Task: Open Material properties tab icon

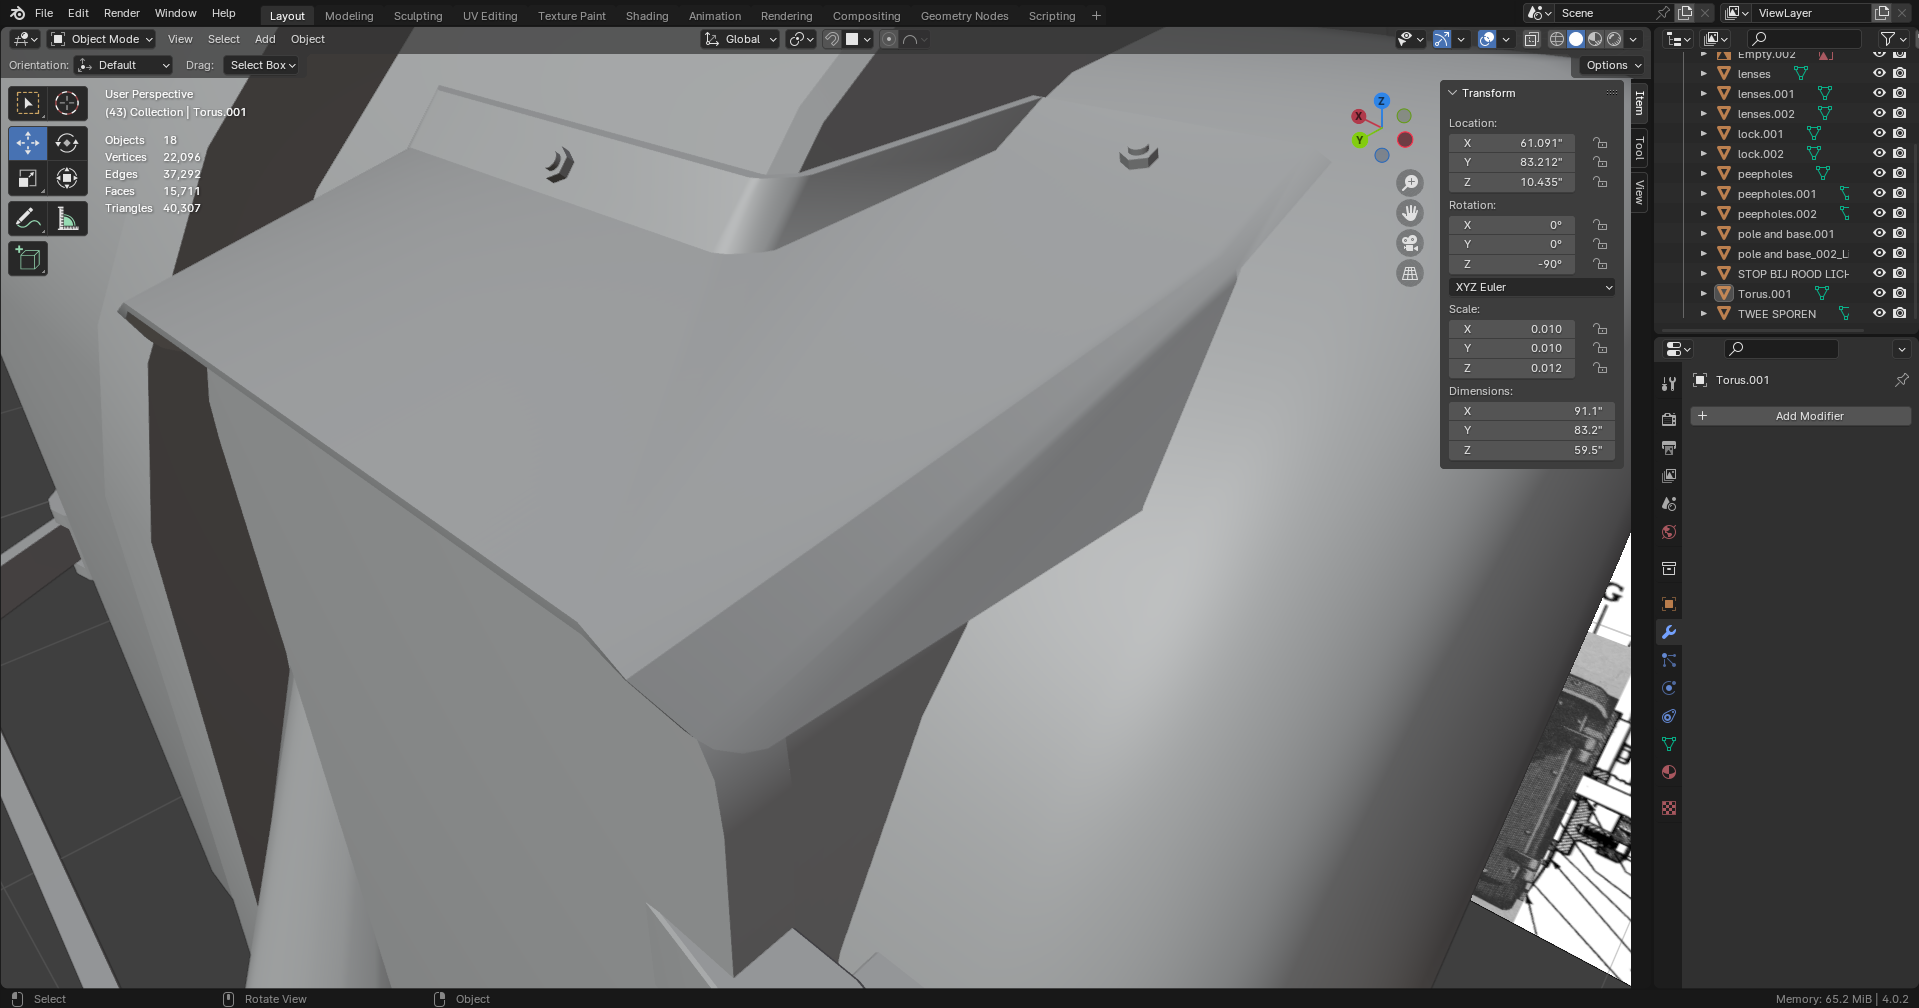Action: pos(1668,772)
